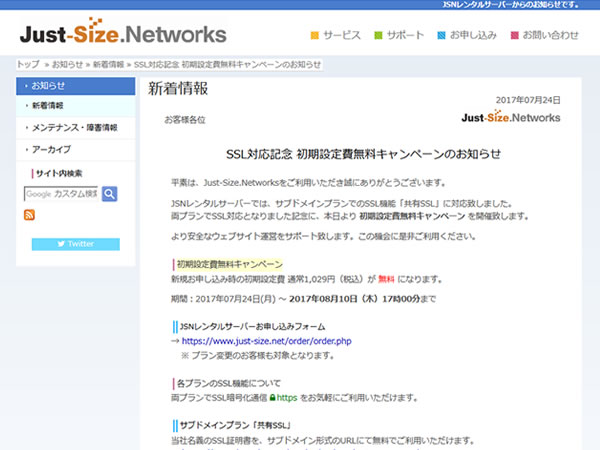Screen dimensions: 600x450
Task: Open メンテナンス・障害情報 in the sidebar
Action: [x=75, y=127]
